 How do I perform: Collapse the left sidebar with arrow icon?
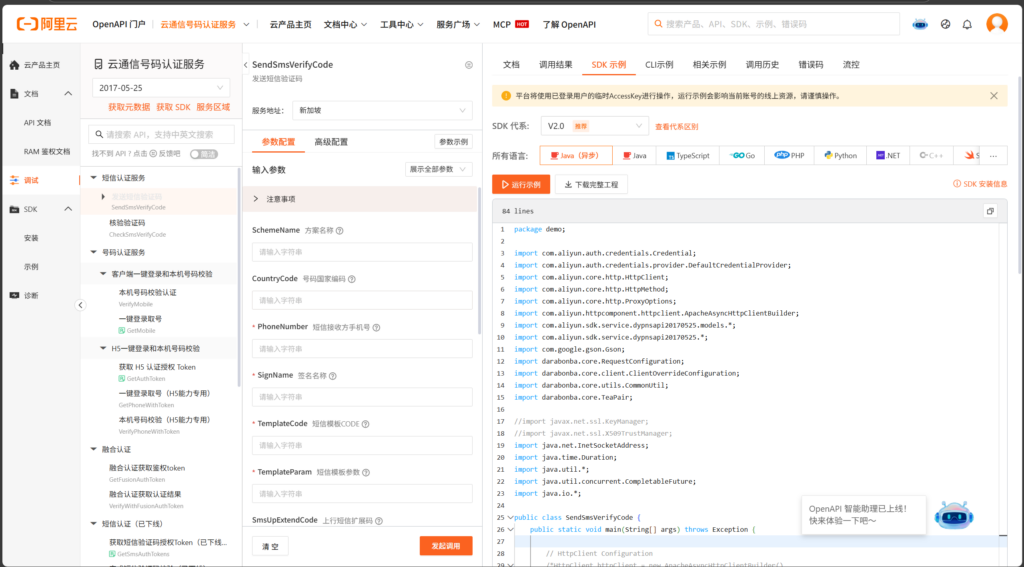pos(81,305)
